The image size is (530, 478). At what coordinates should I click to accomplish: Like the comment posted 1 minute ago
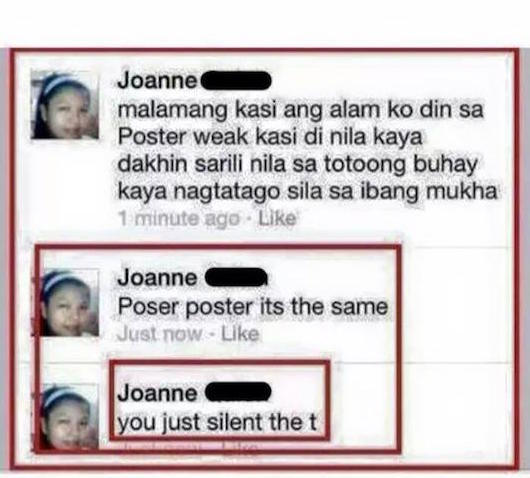click(x=277, y=218)
